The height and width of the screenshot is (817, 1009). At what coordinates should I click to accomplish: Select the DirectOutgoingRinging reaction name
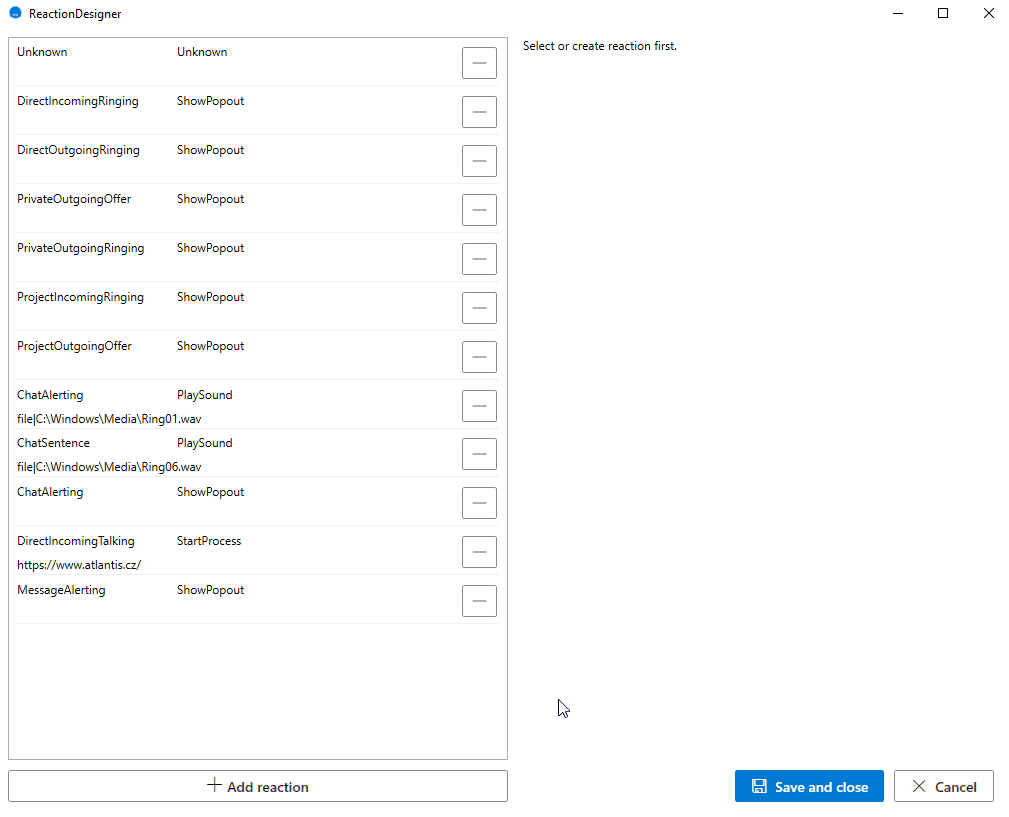pyautogui.click(x=79, y=150)
